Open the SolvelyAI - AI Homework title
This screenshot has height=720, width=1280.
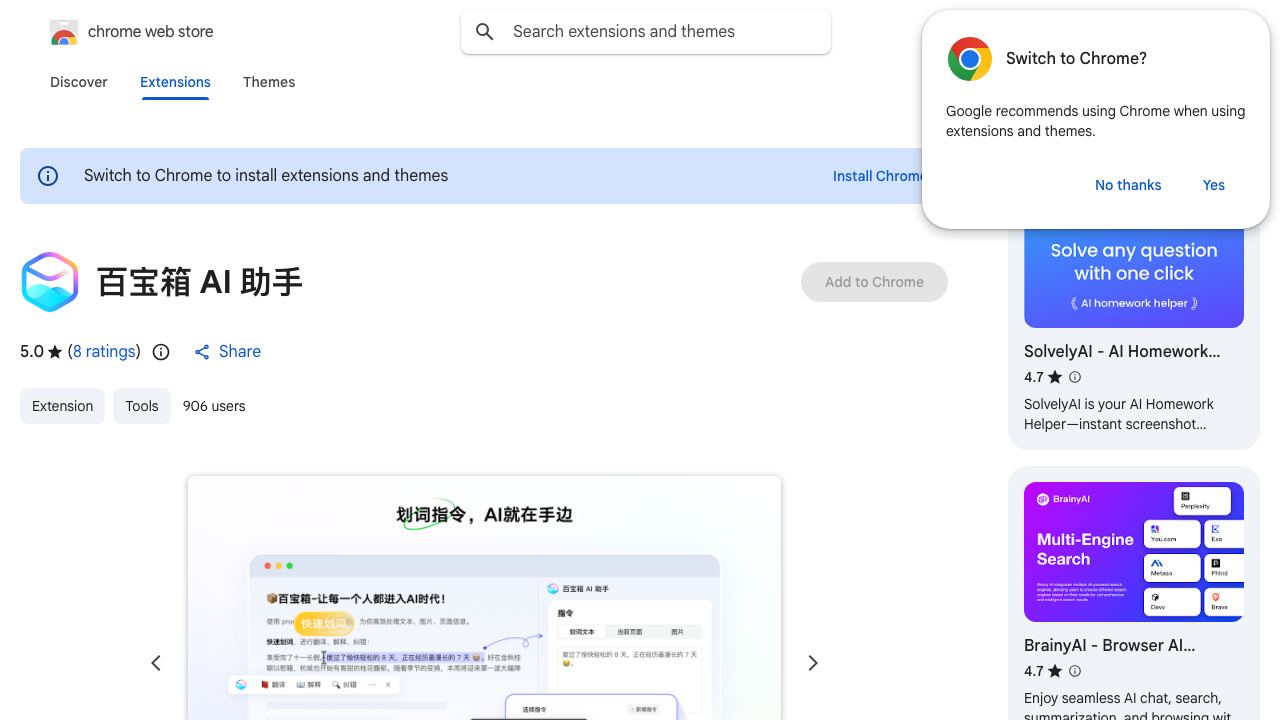[x=1122, y=352]
